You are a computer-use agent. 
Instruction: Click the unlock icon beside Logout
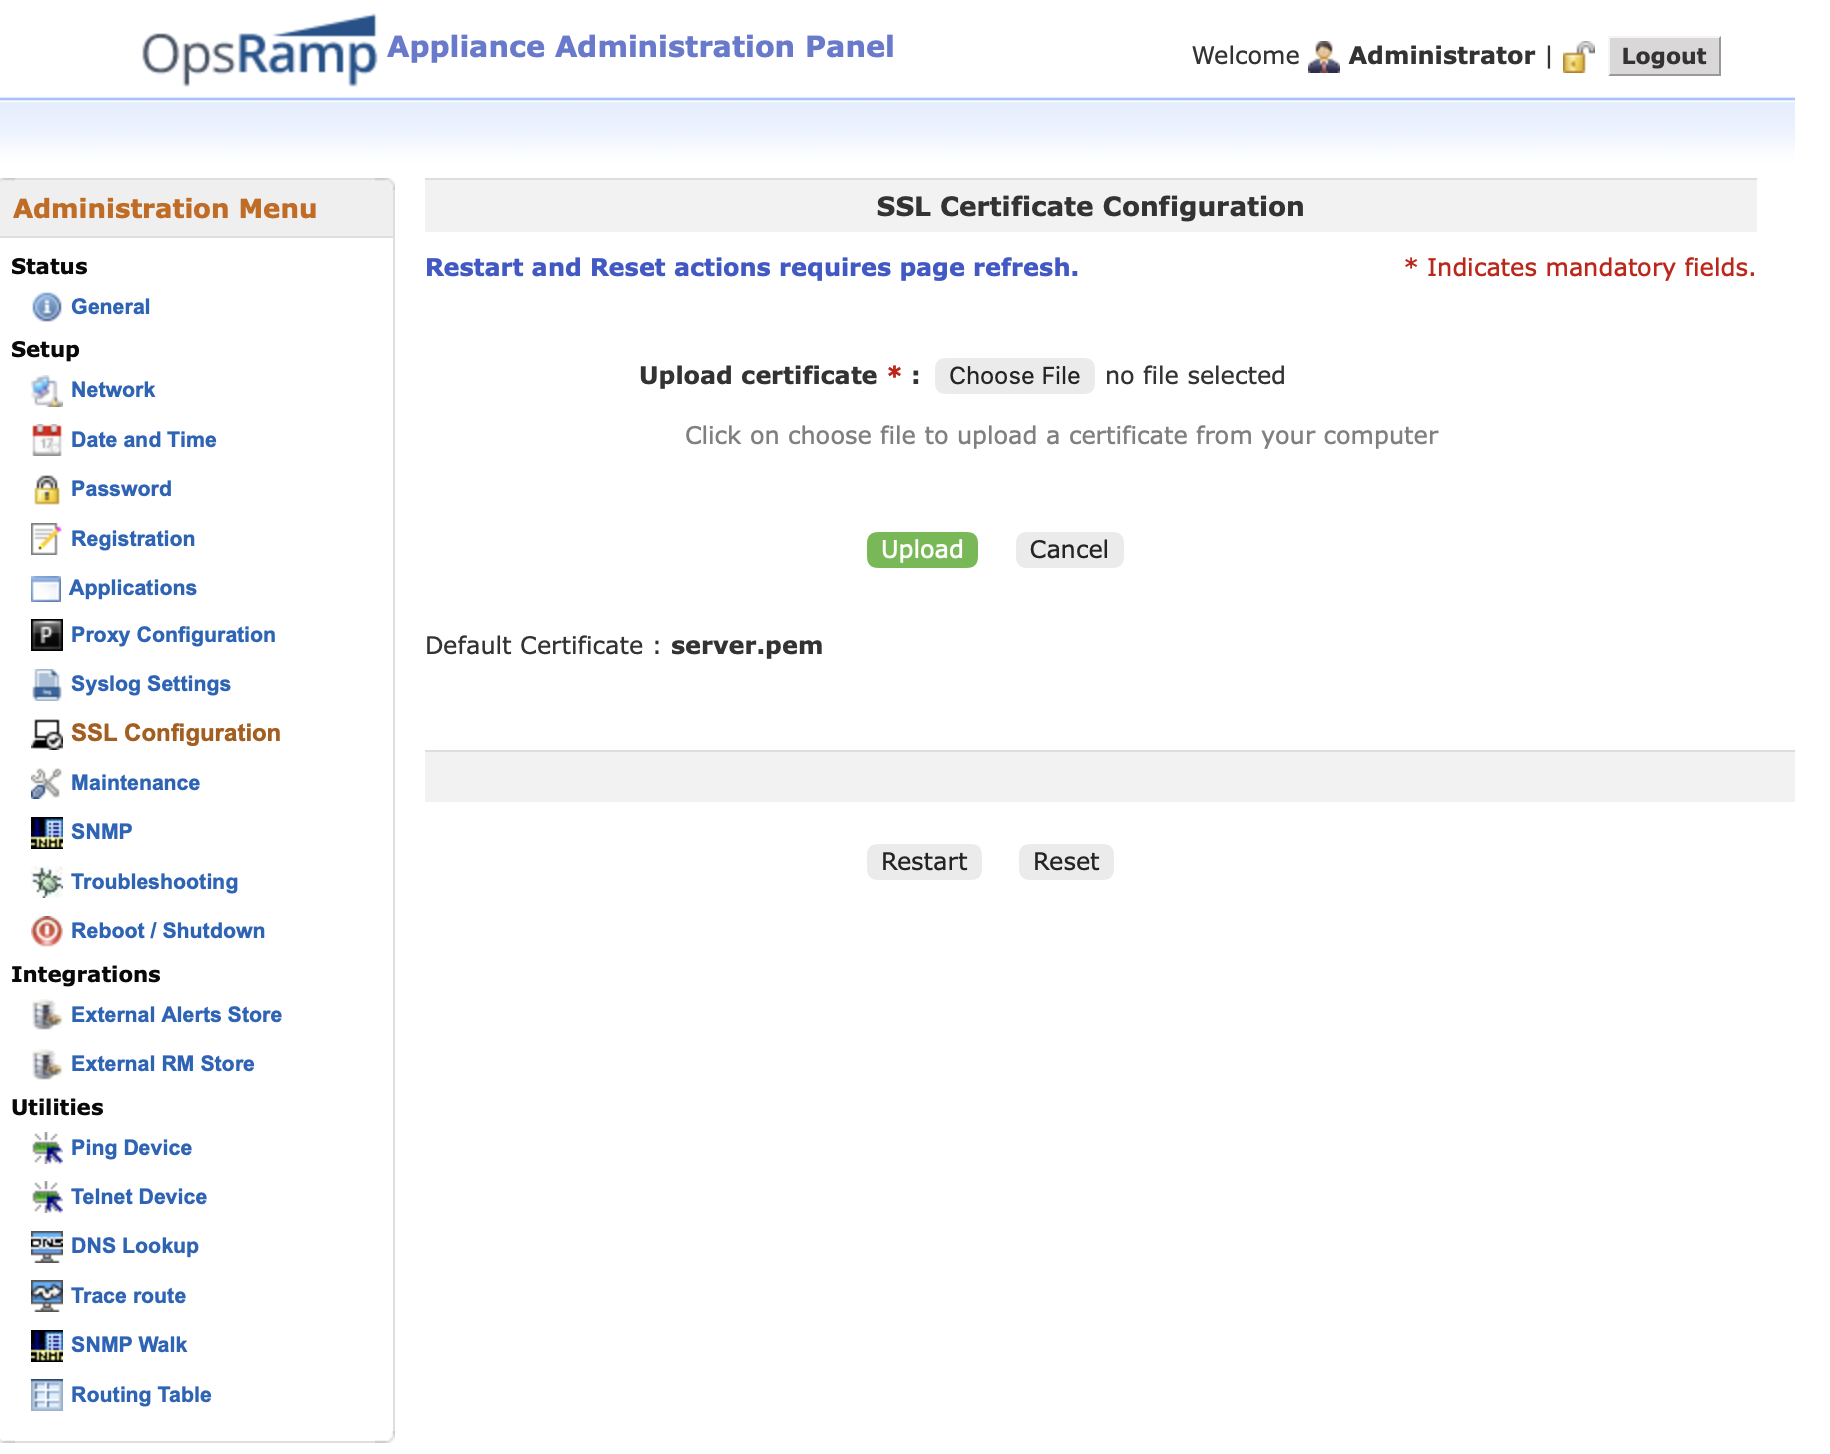tap(1578, 57)
